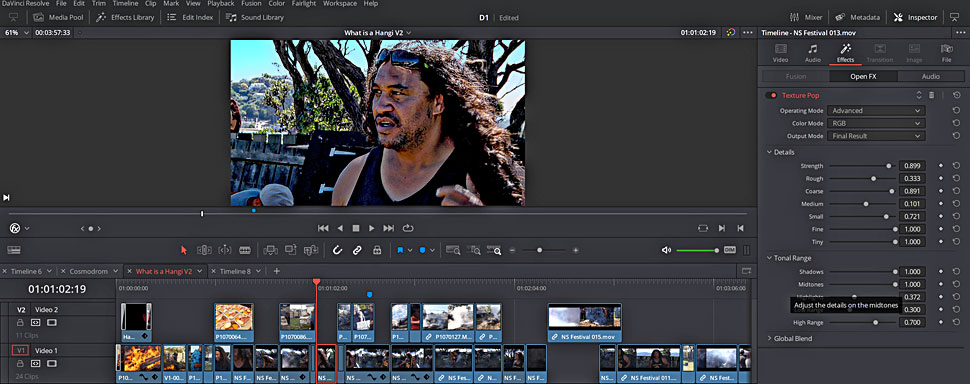Open the Audio tab in Inspector

(x=813, y=53)
